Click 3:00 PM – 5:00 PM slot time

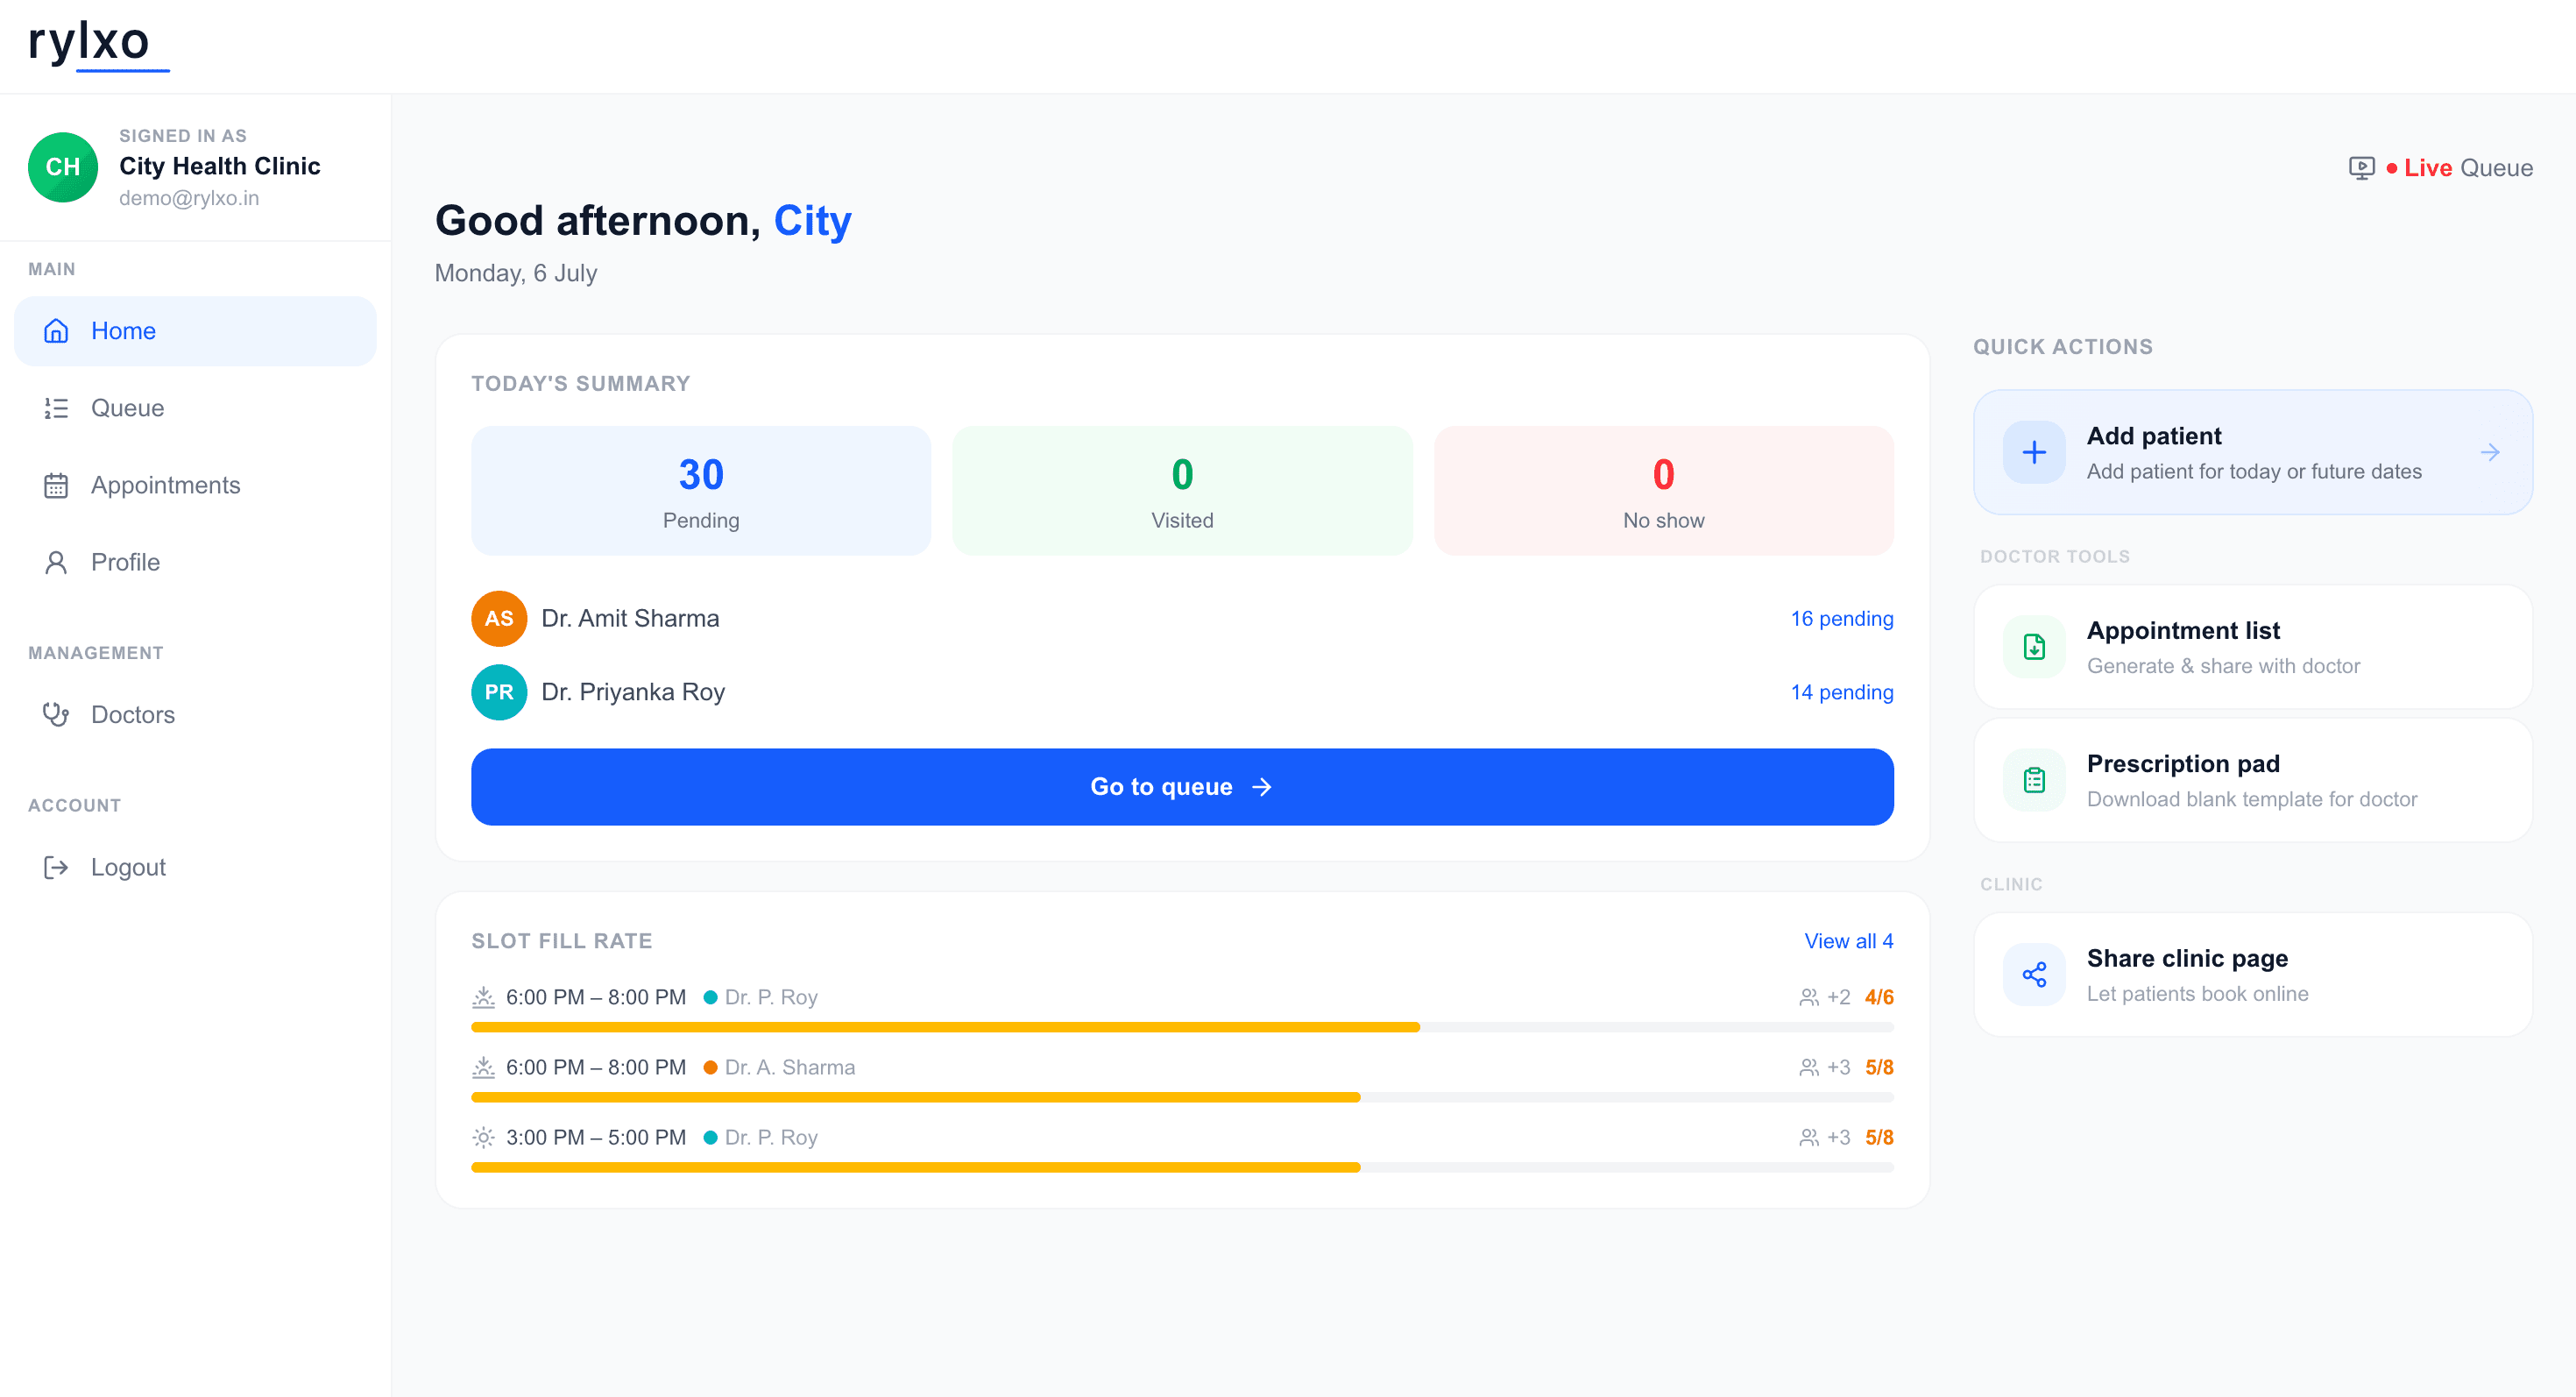[596, 1137]
